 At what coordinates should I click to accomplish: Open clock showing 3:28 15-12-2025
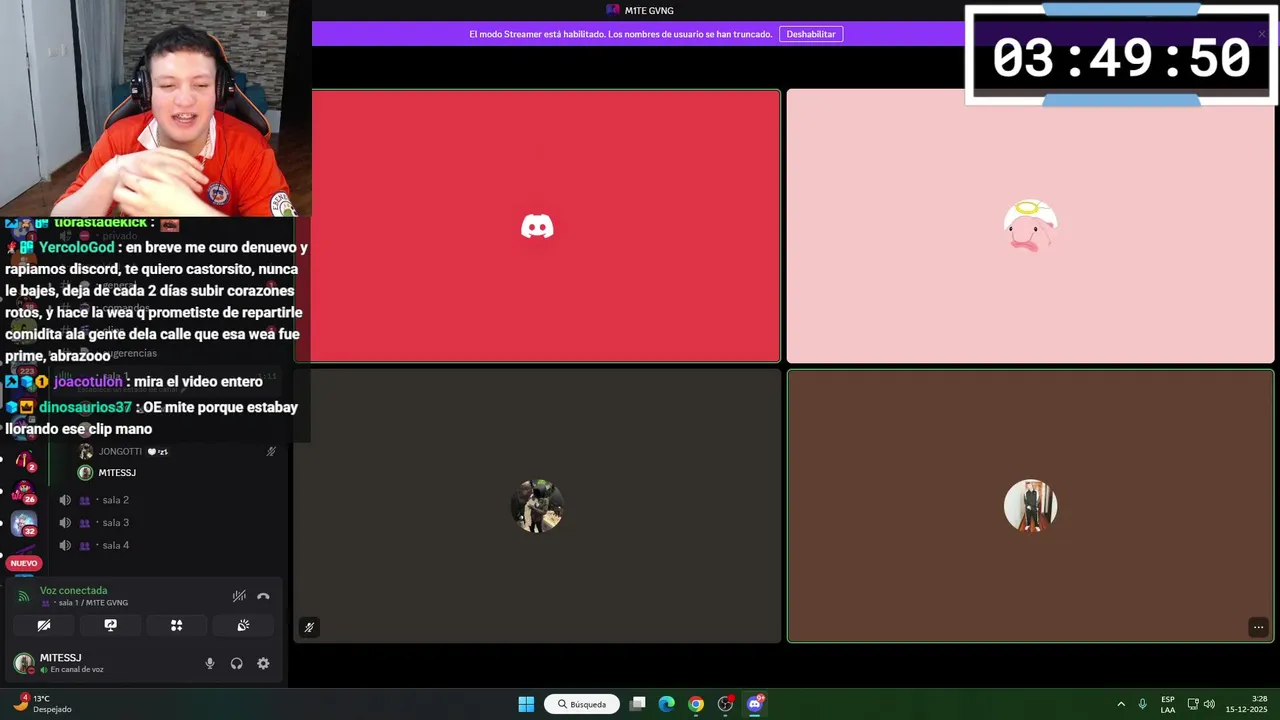pos(1247,704)
